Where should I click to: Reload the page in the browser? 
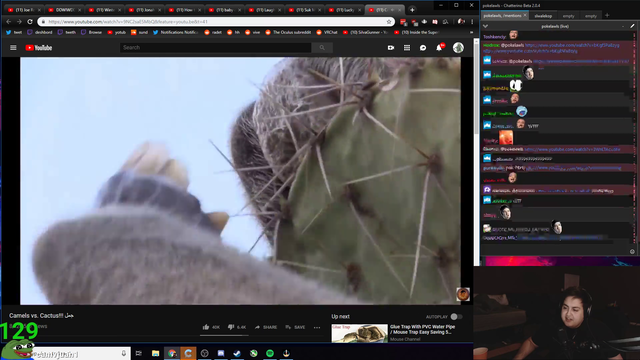tap(30, 22)
